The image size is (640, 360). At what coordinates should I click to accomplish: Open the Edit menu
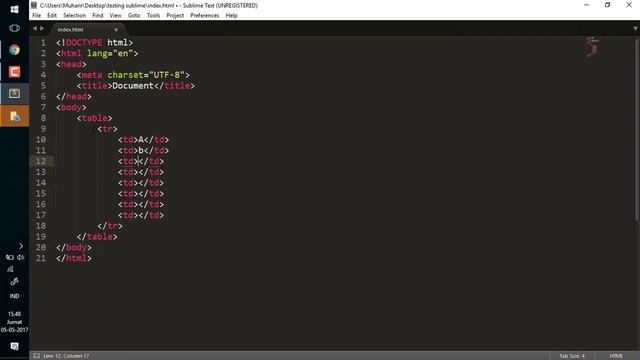(x=52, y=16)
